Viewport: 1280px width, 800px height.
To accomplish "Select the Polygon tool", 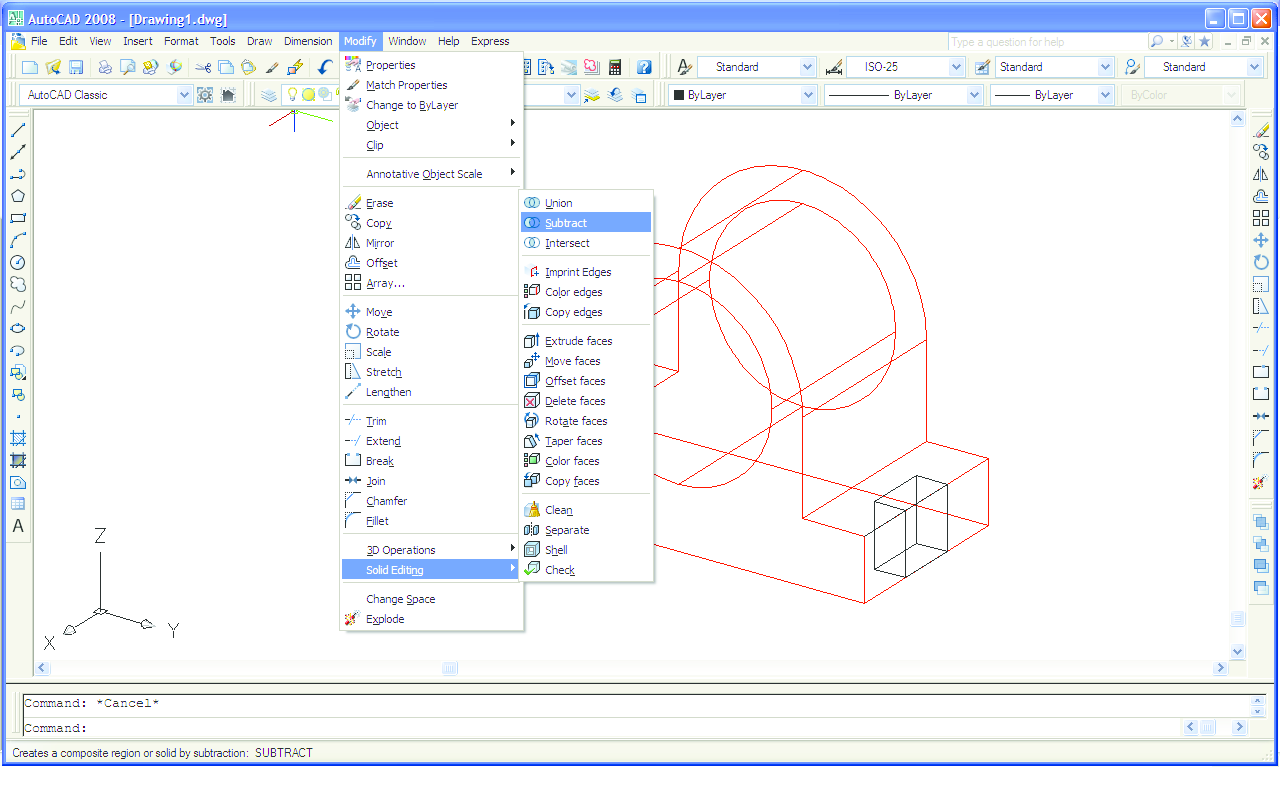I will (x=18, y=196).
